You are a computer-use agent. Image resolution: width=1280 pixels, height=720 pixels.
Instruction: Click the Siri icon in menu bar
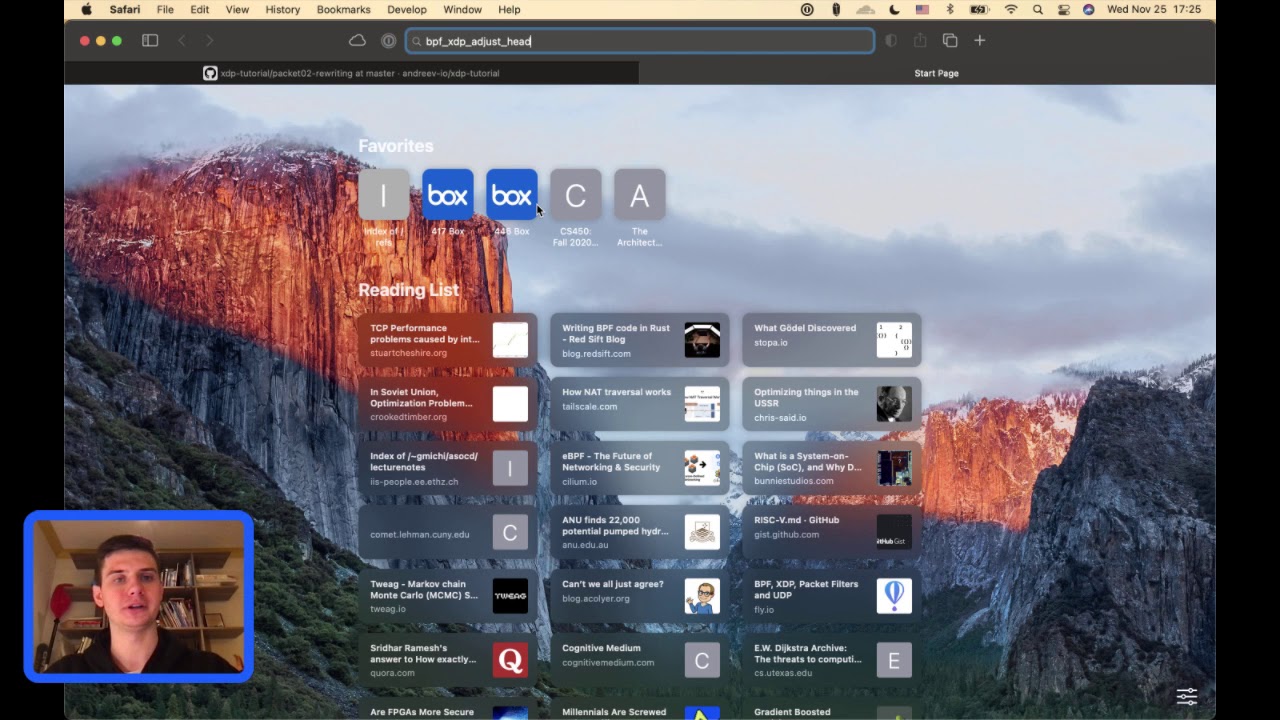click(1088, 9)
